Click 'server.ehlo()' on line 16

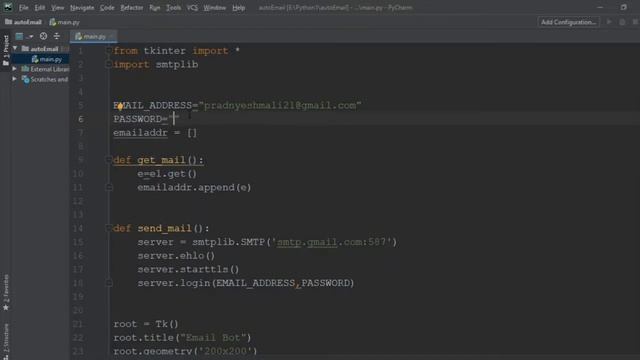tap(176, 256)
